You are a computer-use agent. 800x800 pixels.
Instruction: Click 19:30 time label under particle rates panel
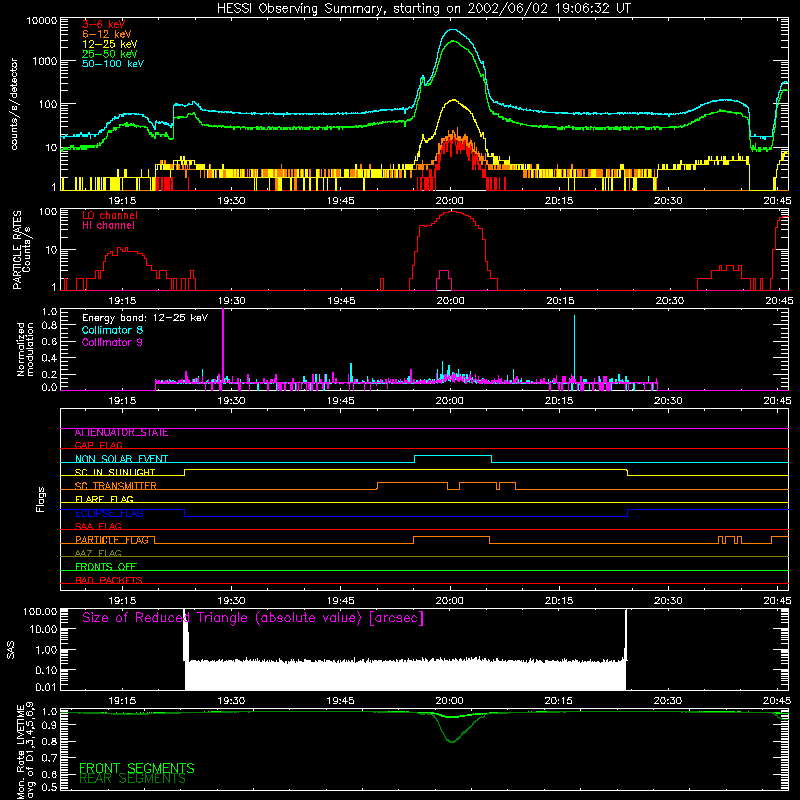pos(232,301)
